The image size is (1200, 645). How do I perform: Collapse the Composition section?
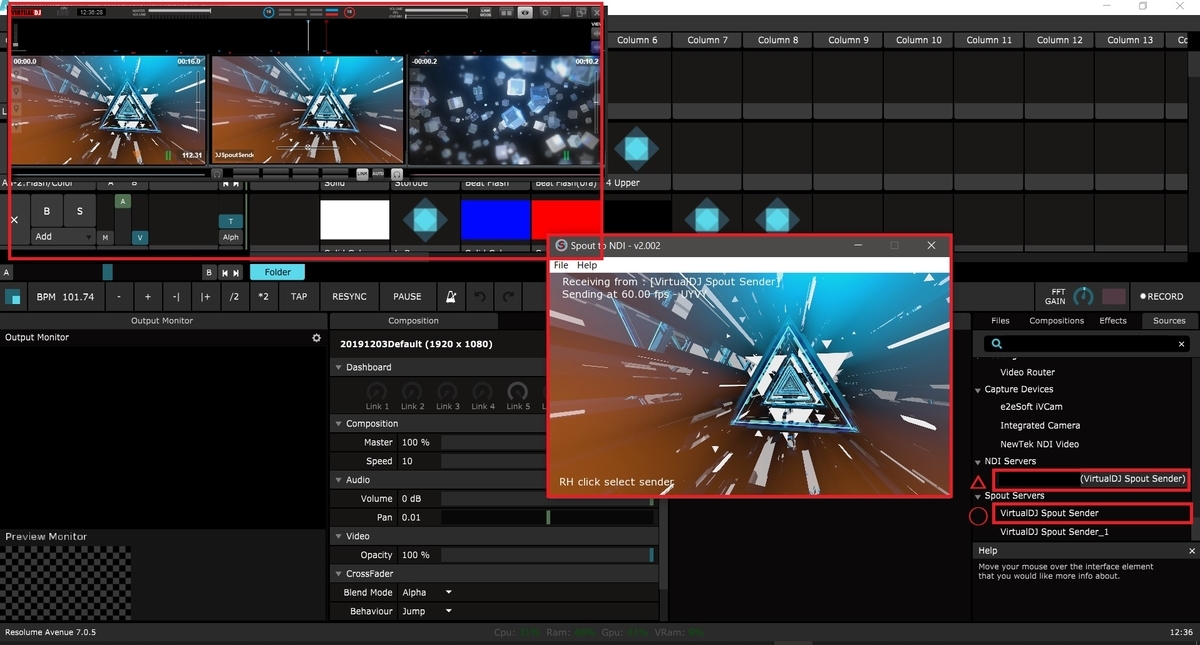coord(339,424)
